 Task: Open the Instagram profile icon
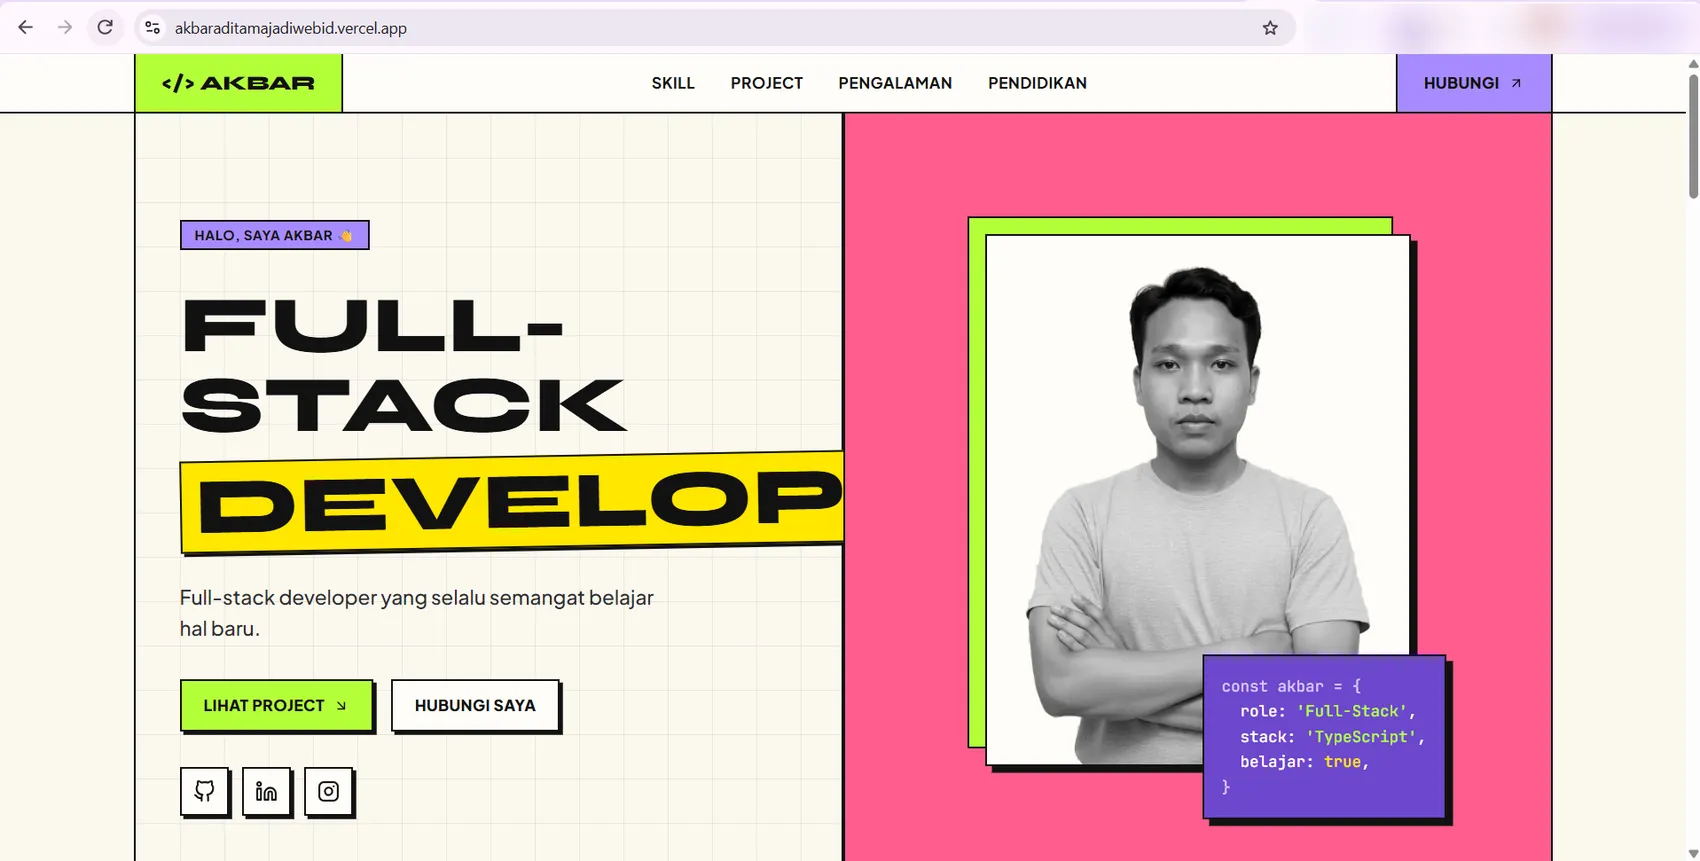pyautogui.click(x=329, y=791)
